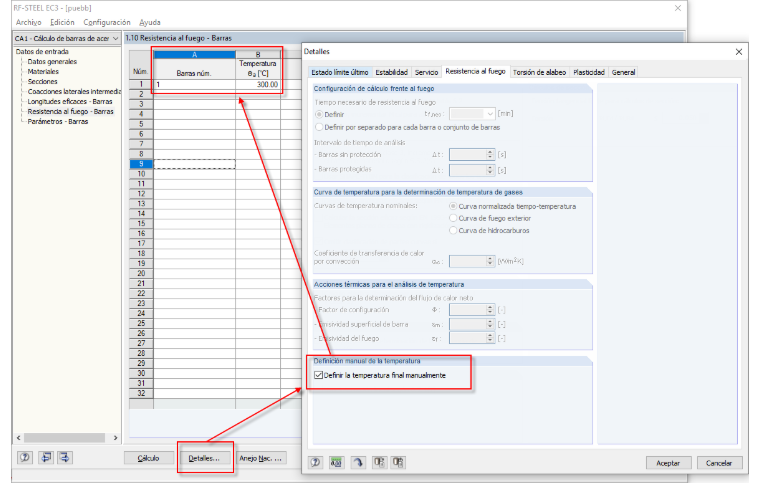Choose Curva de fuego exterior radio
The height and width of the screenshot is (483, 760).
tap(453, 218)
